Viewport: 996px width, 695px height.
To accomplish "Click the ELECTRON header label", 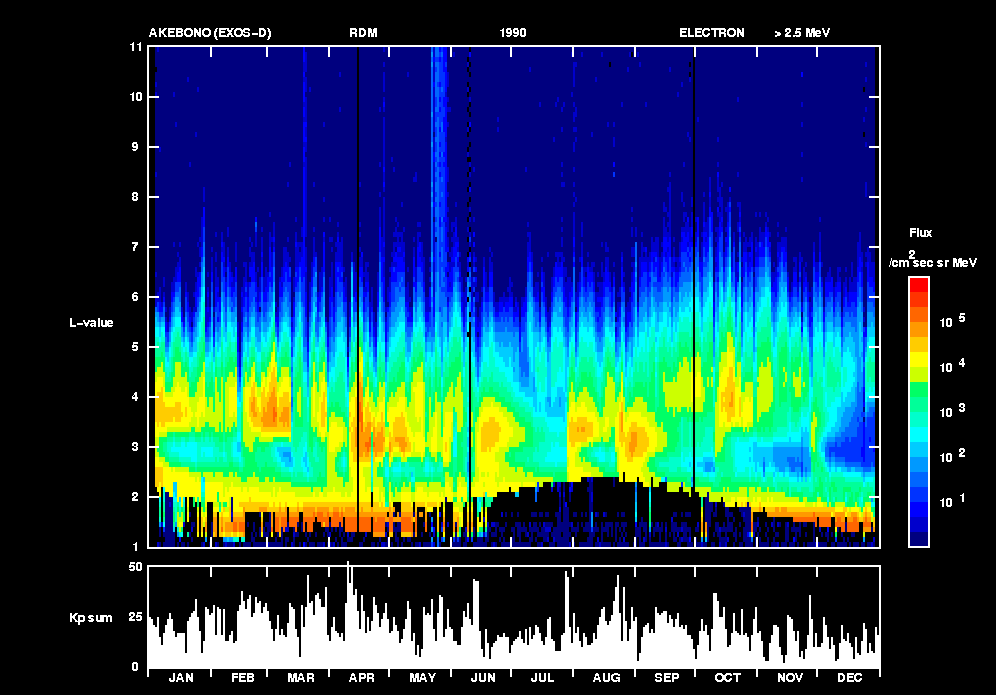I will [x=711, y=33].
